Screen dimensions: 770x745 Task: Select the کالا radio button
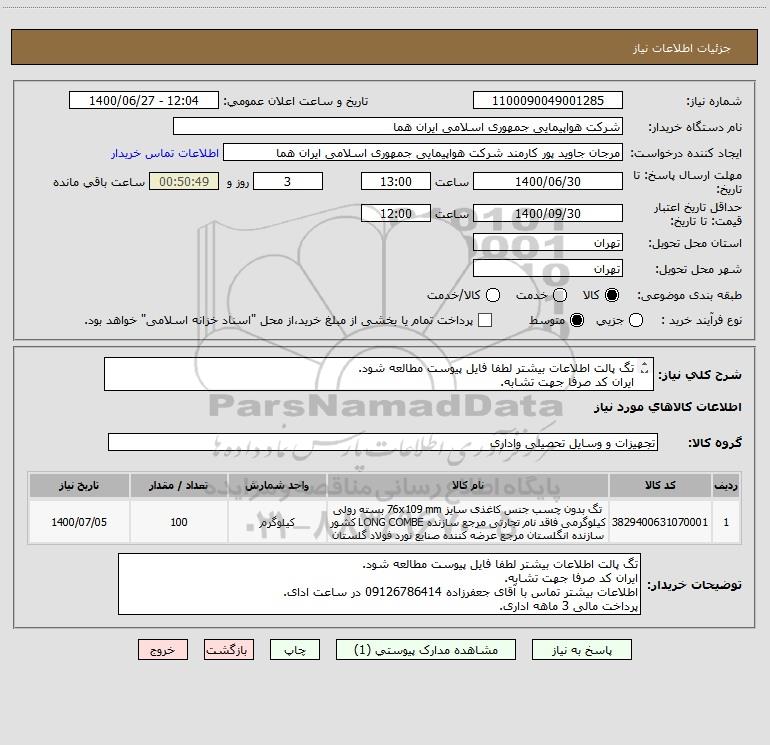612,295
